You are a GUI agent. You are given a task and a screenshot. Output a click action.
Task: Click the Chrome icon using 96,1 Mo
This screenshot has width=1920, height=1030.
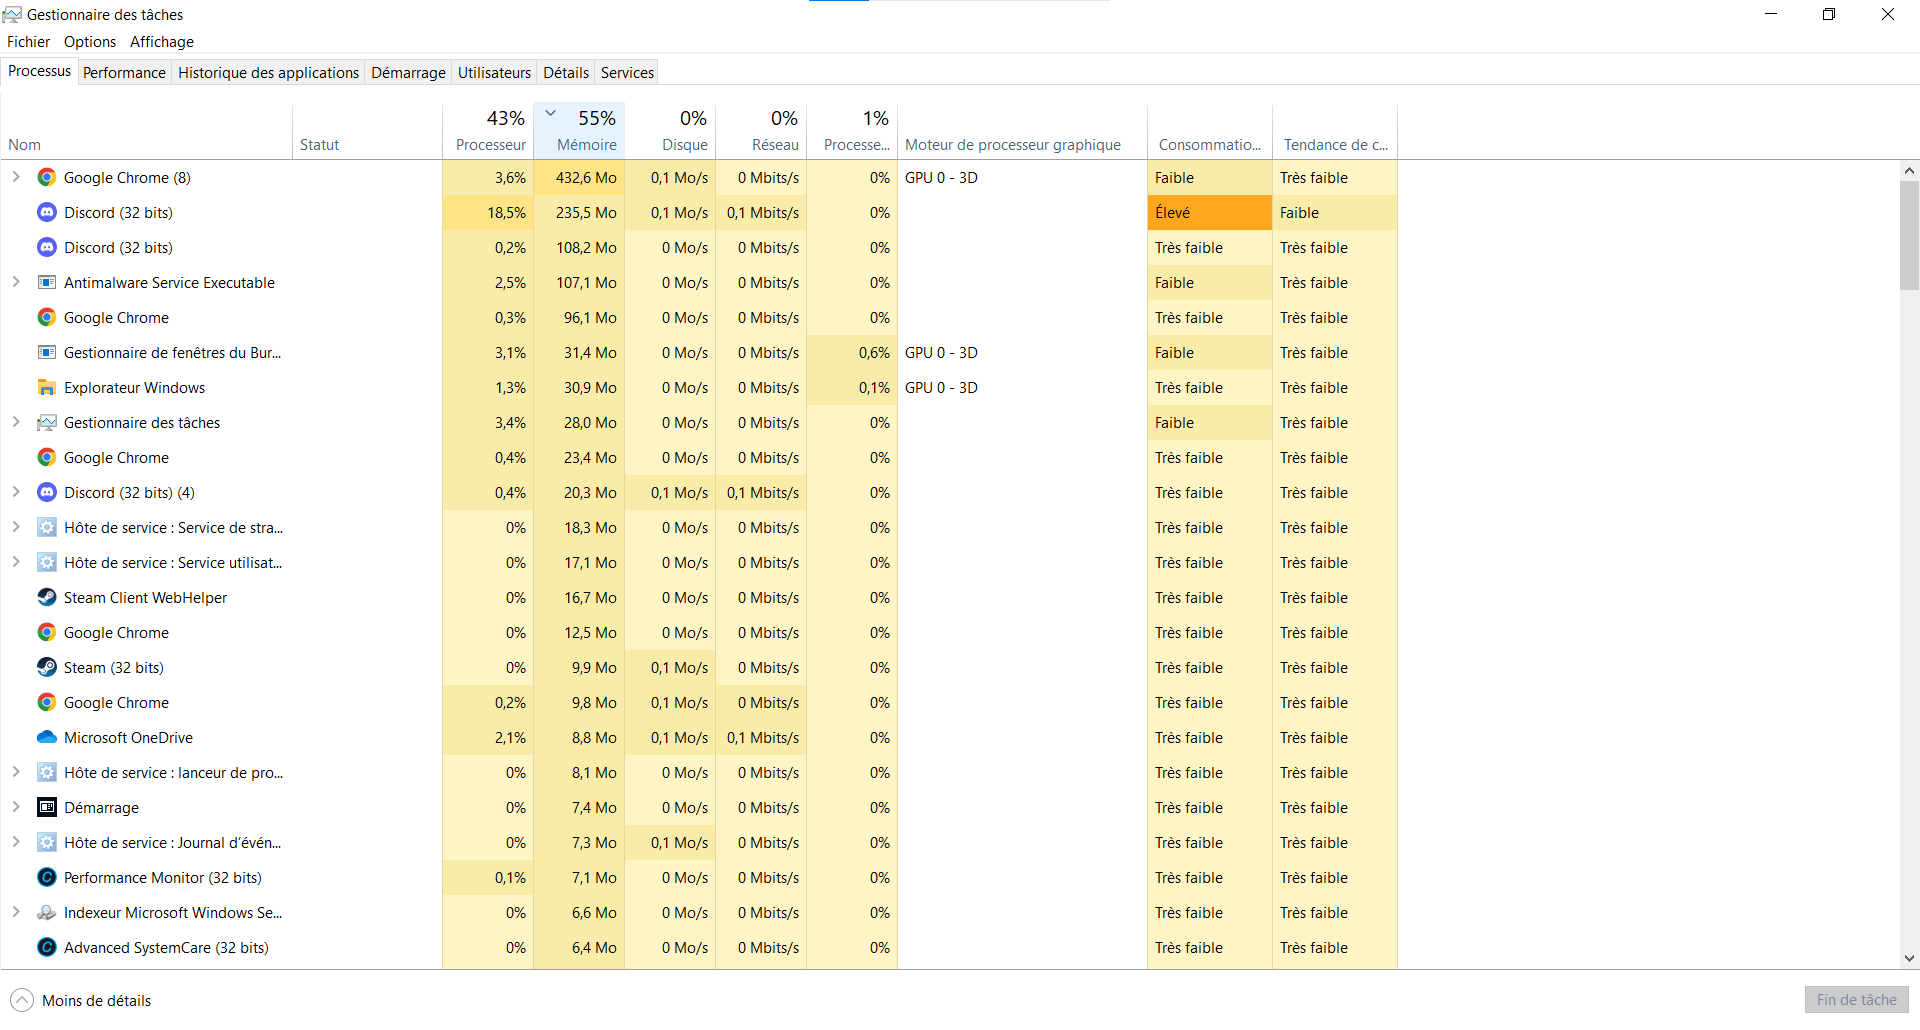point(46,317)
